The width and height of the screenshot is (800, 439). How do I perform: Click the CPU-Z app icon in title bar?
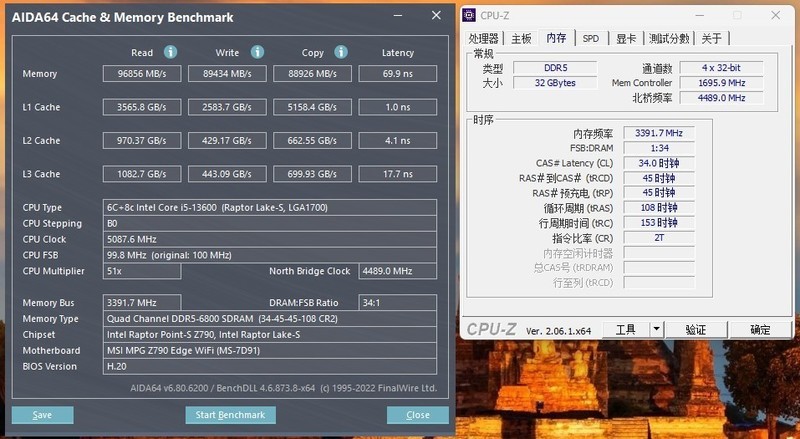pyautogui.click(x=469, y=15)
